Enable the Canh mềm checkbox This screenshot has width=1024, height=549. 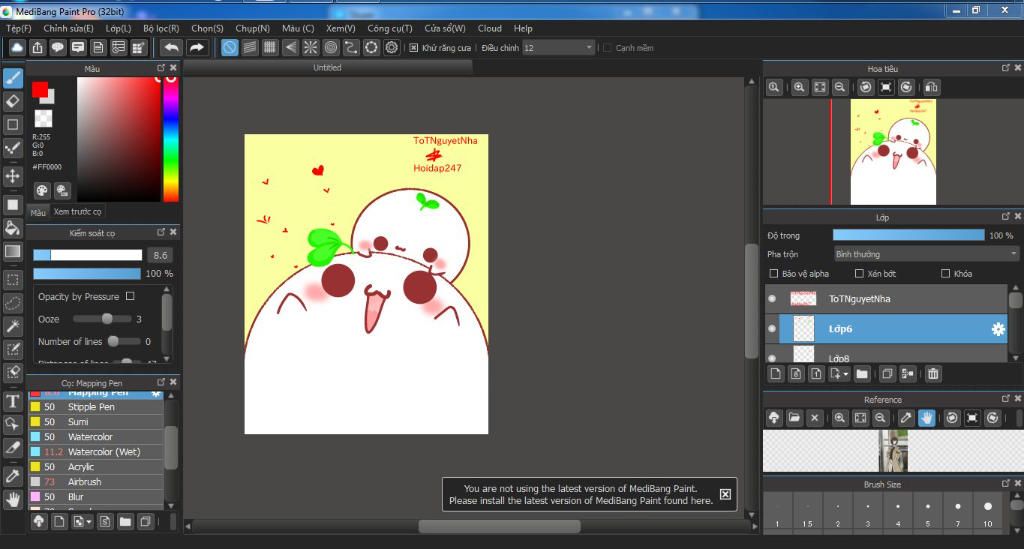pos(607,48)
